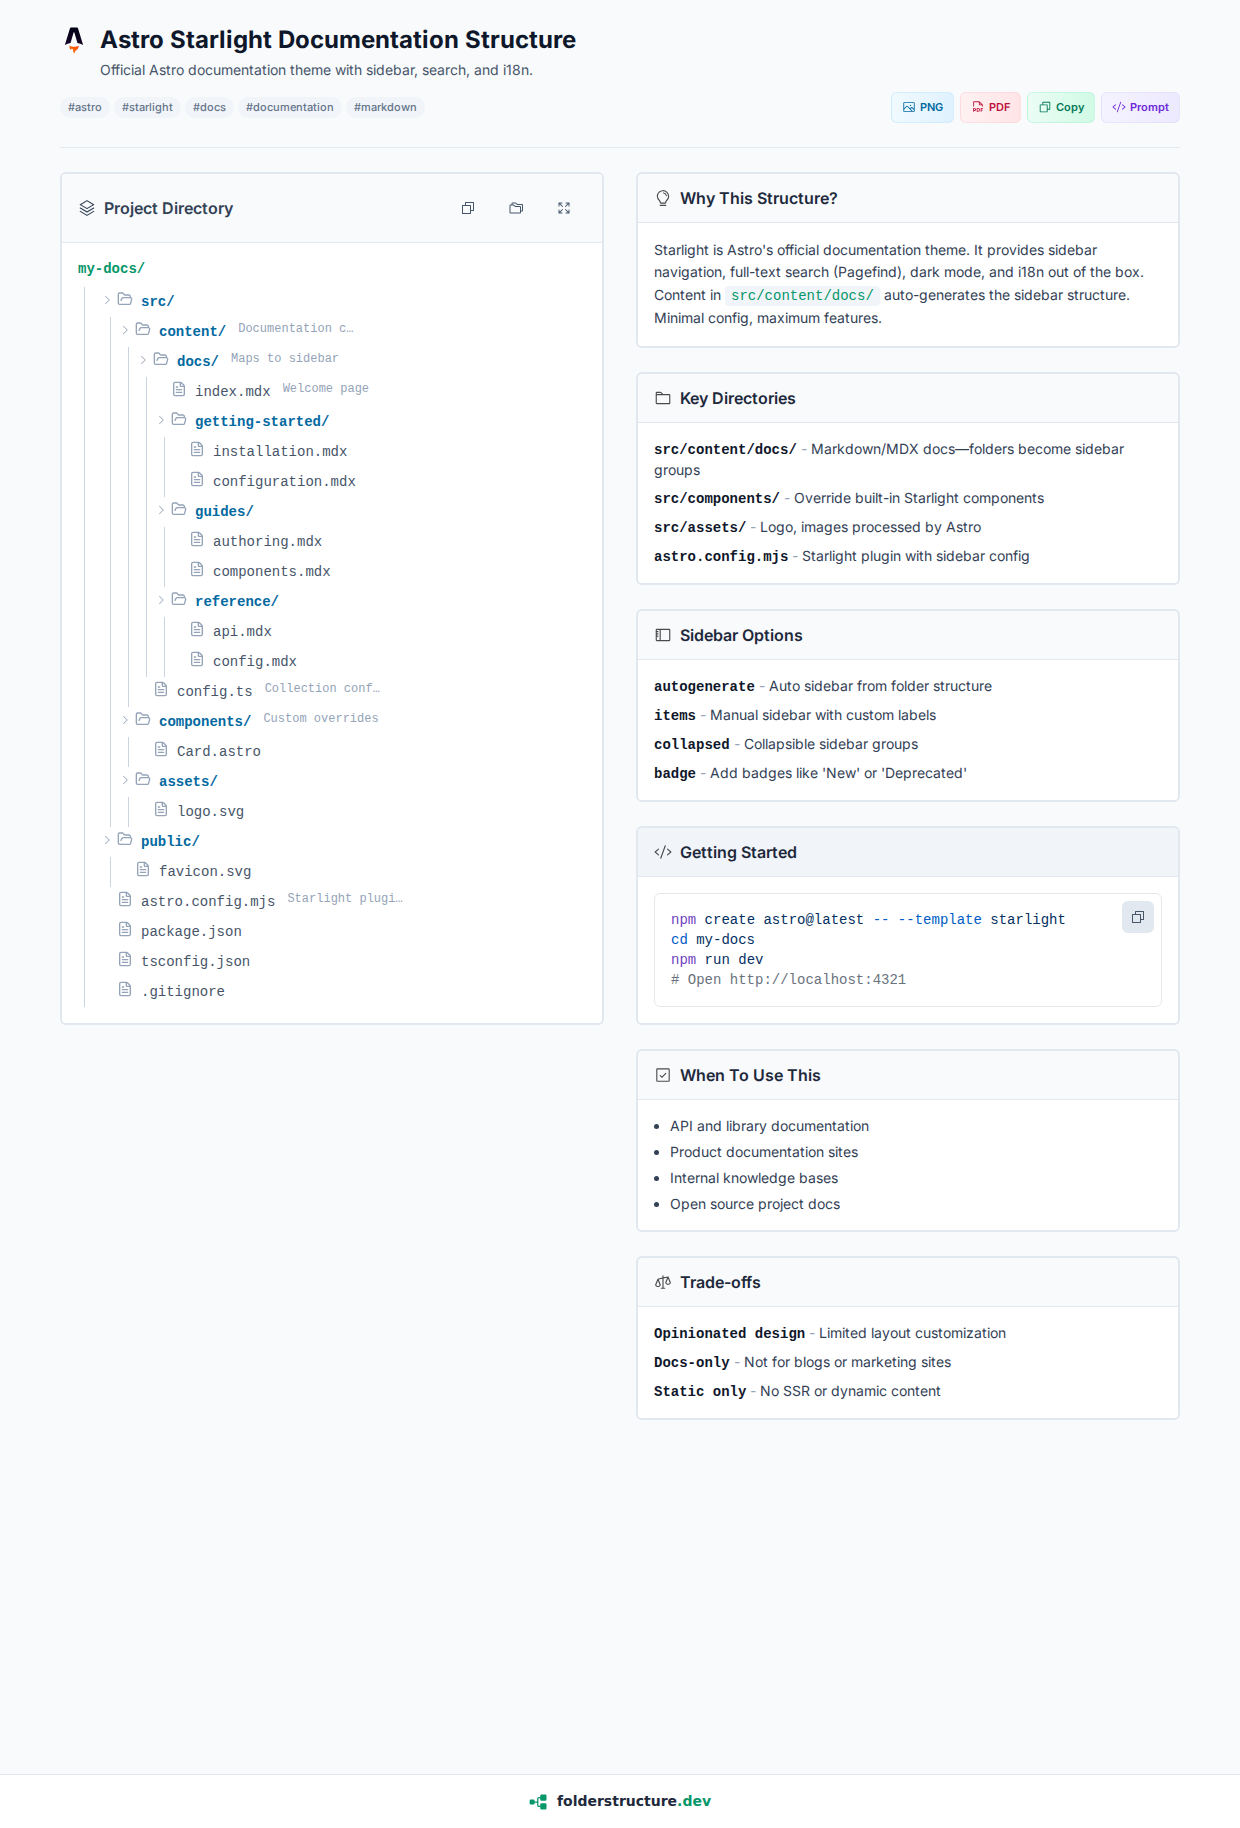This screenshot has height=1828, width=1240.
Task: Click the Project Directory layers icon
Action: pyautogui.click(x=87, y=208)
